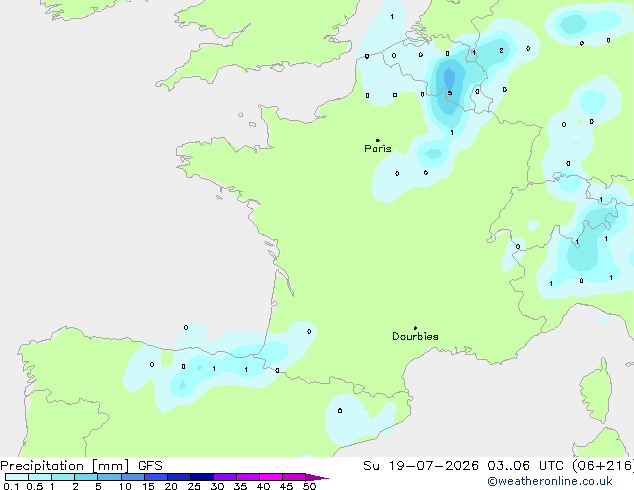The height and width of the screenshot is (490, 634).
Task: Click the legend label 0.5
Action: (x=34, y=486)
